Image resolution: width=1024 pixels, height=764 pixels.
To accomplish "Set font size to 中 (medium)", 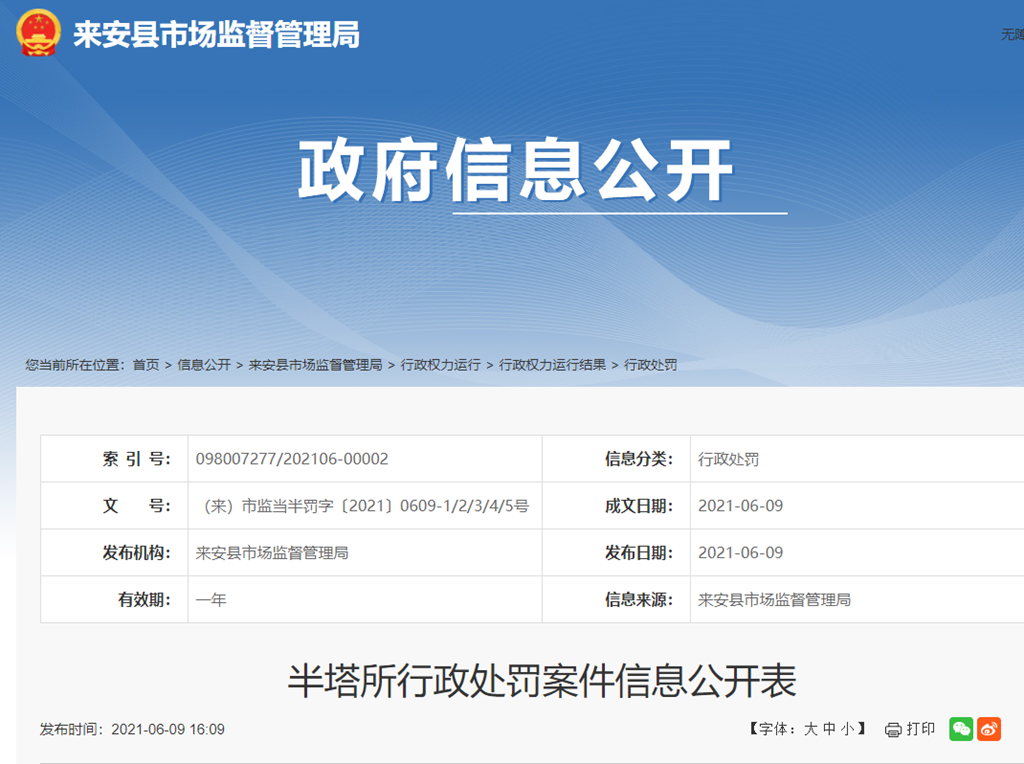I will (x=829, y=729).
